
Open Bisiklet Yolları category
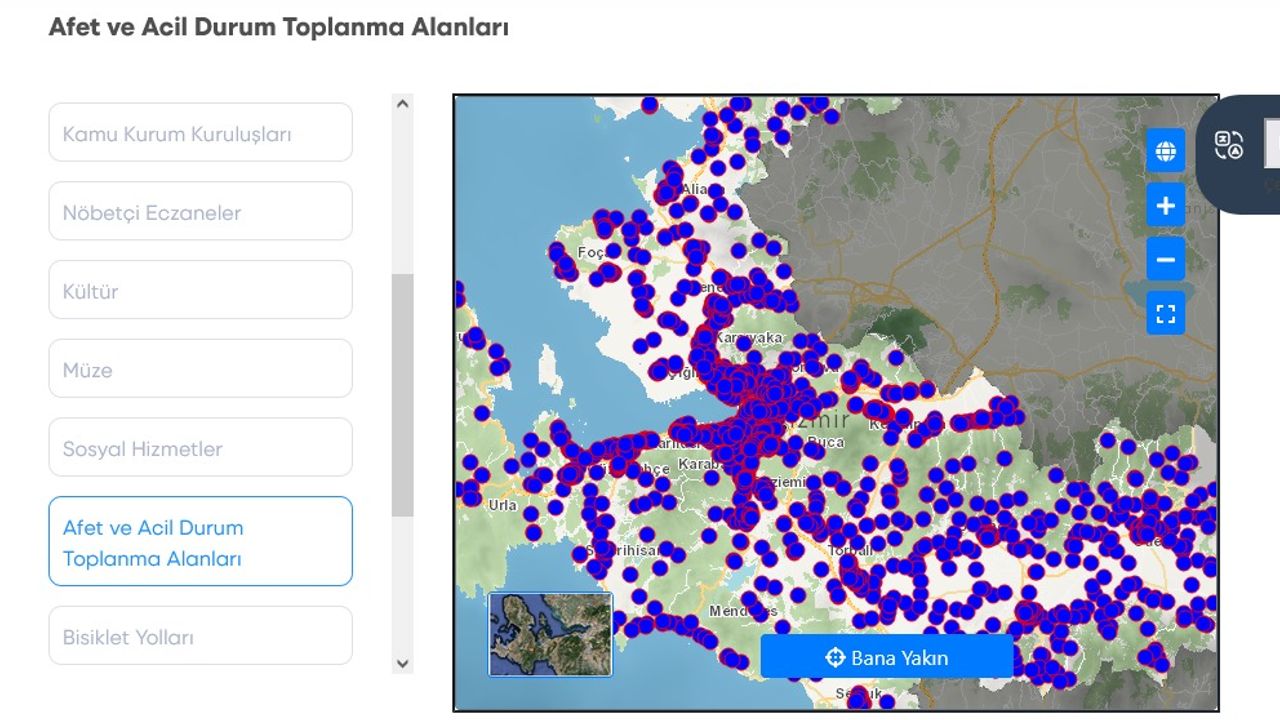click(x=200, y=636)
